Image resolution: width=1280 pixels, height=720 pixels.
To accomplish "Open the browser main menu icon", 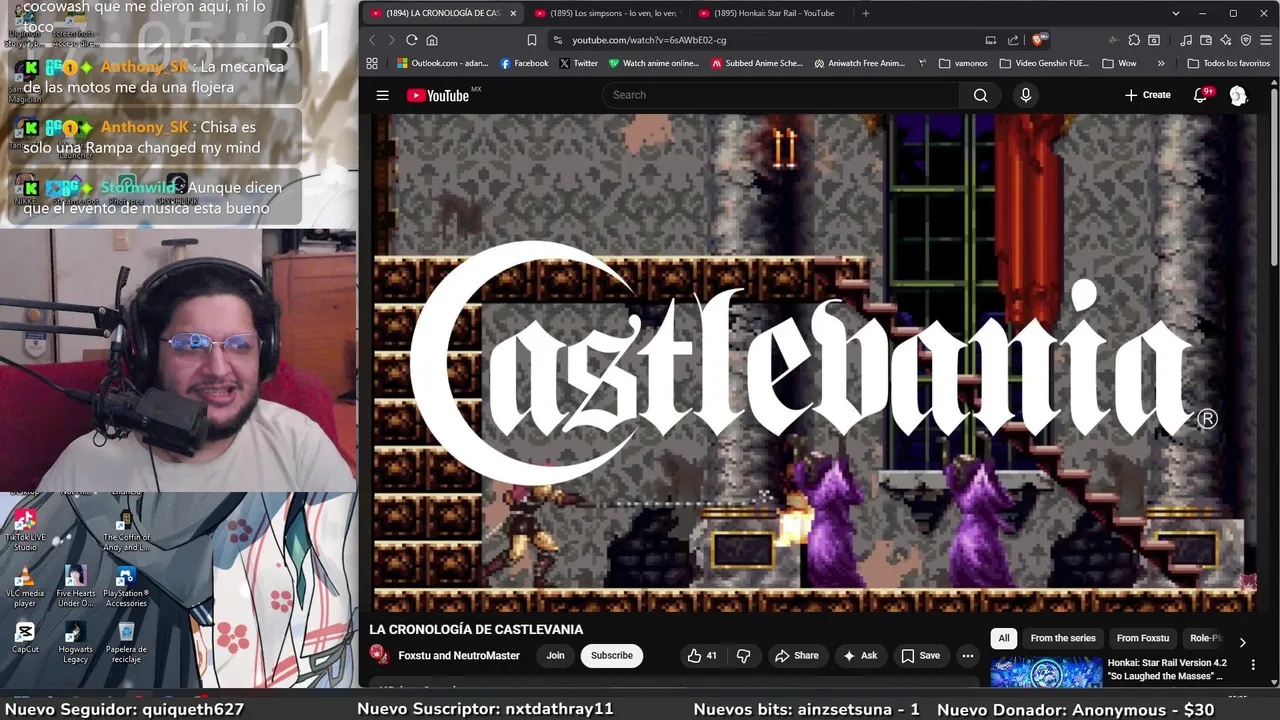I will pos(1266,40).
